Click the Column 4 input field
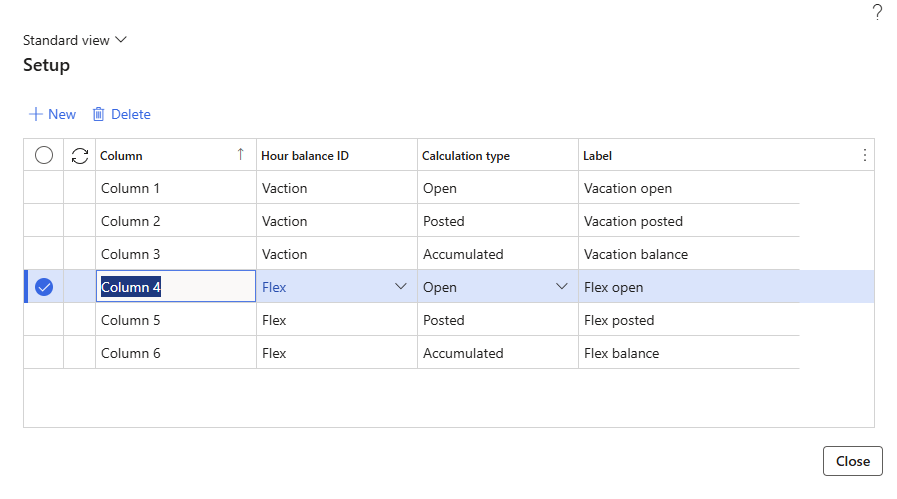This screenshot has width=897, height=499. pyautogui.click(x=175, y=287)
